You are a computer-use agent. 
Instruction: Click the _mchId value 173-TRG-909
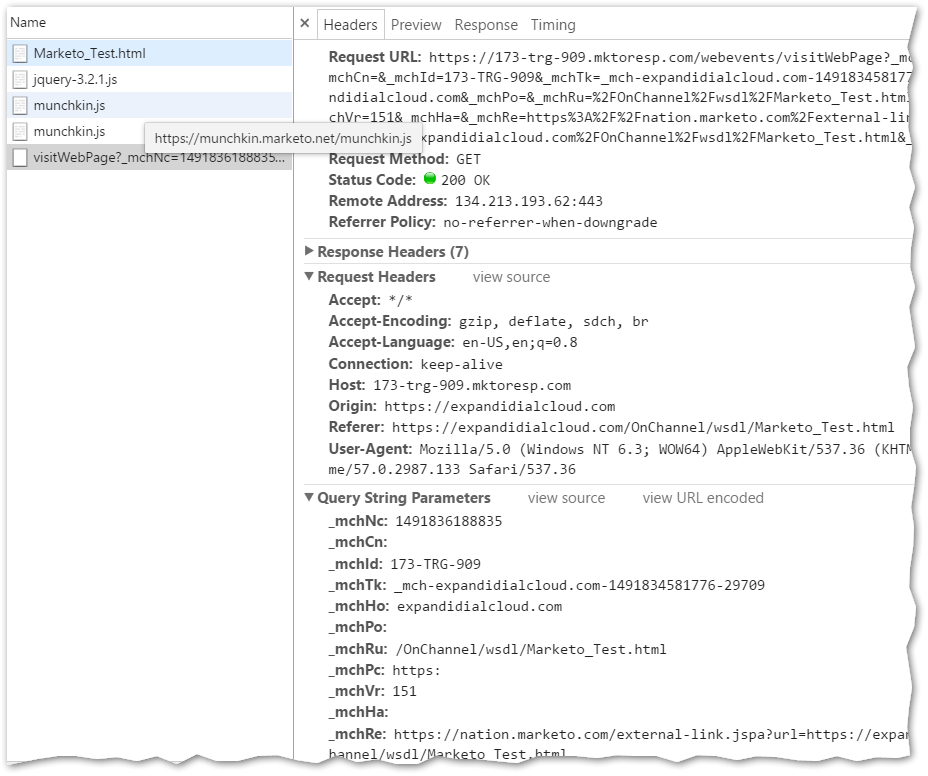tap(435, 564)
